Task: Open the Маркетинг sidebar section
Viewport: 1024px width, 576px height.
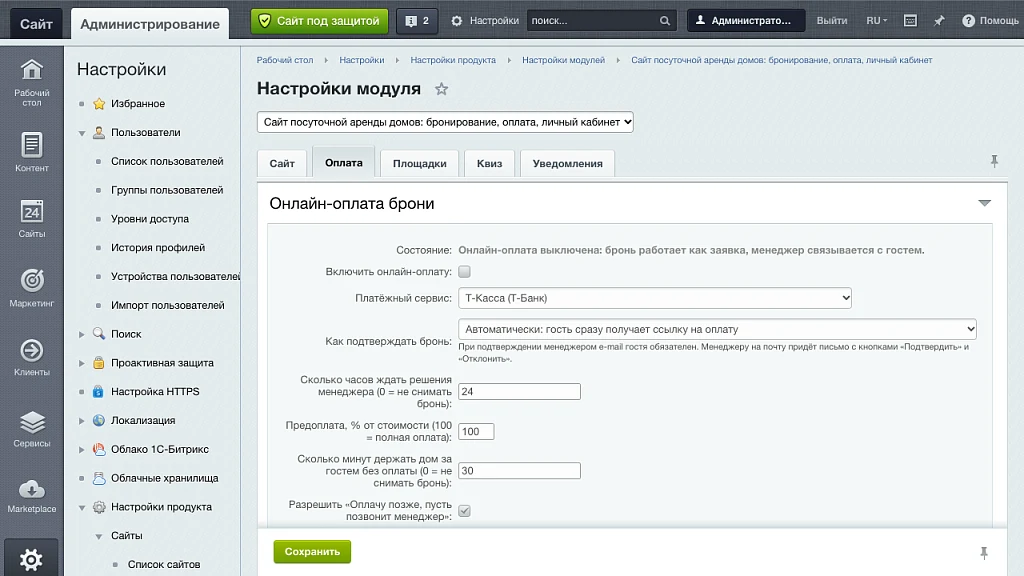Action: 31,288
